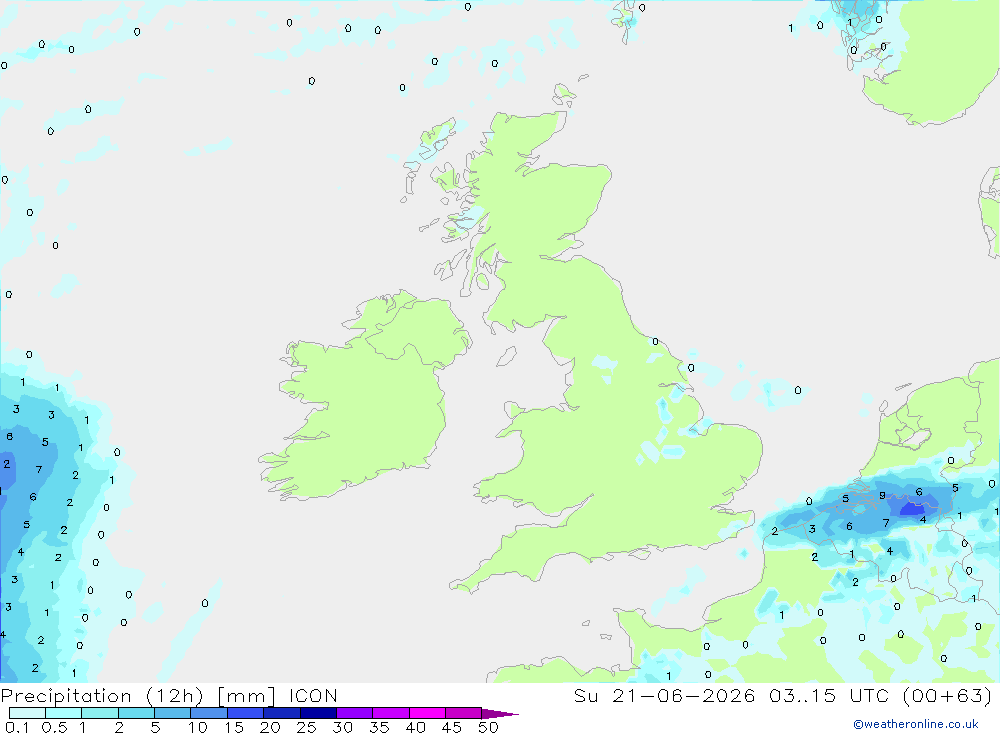Click the time range "03..15 UTC"

point(828,695)
